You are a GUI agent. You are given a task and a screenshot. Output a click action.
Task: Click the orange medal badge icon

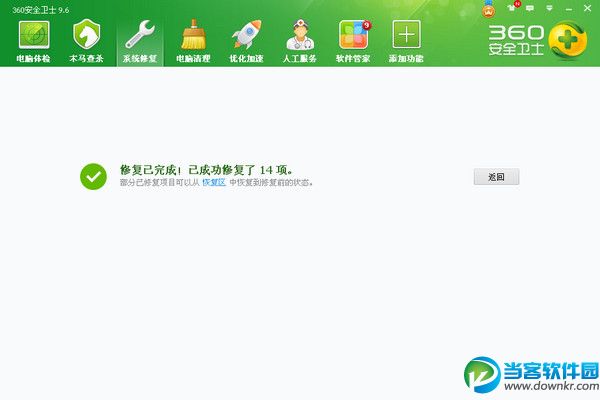point(488,9)
